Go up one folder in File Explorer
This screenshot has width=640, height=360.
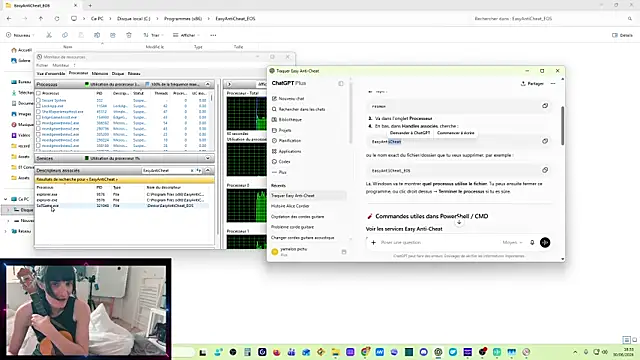tap(41, 19)
